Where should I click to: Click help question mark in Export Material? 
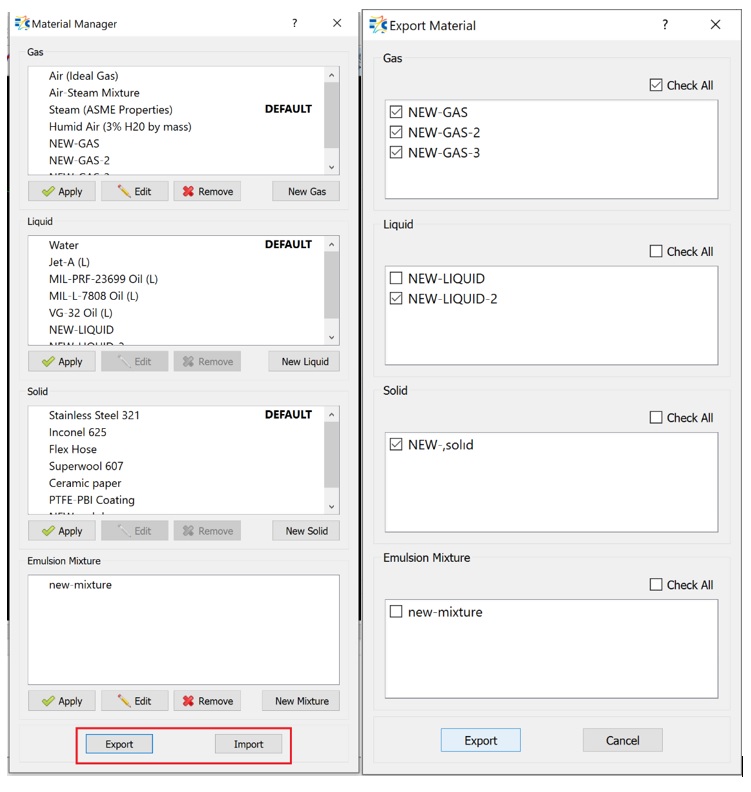(x=665, y=25)
